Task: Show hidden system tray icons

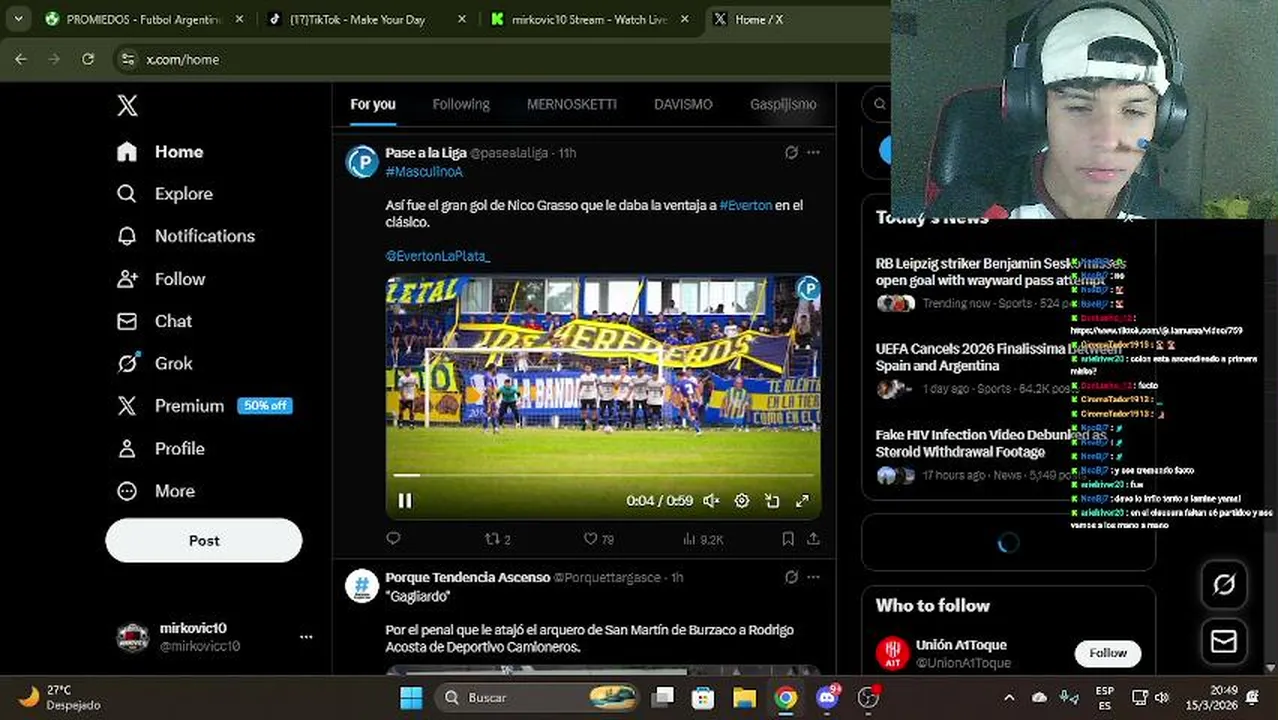Action: [1009, 697]
